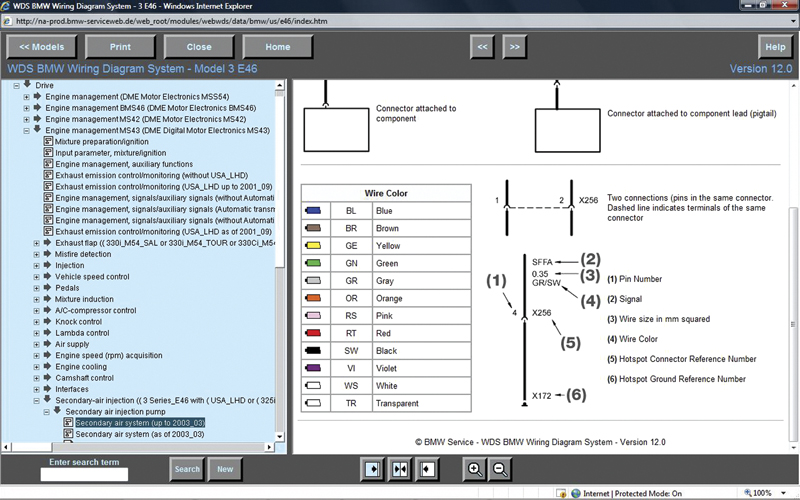Open Input parameter, mixture/ignition diagram icon

48,153
